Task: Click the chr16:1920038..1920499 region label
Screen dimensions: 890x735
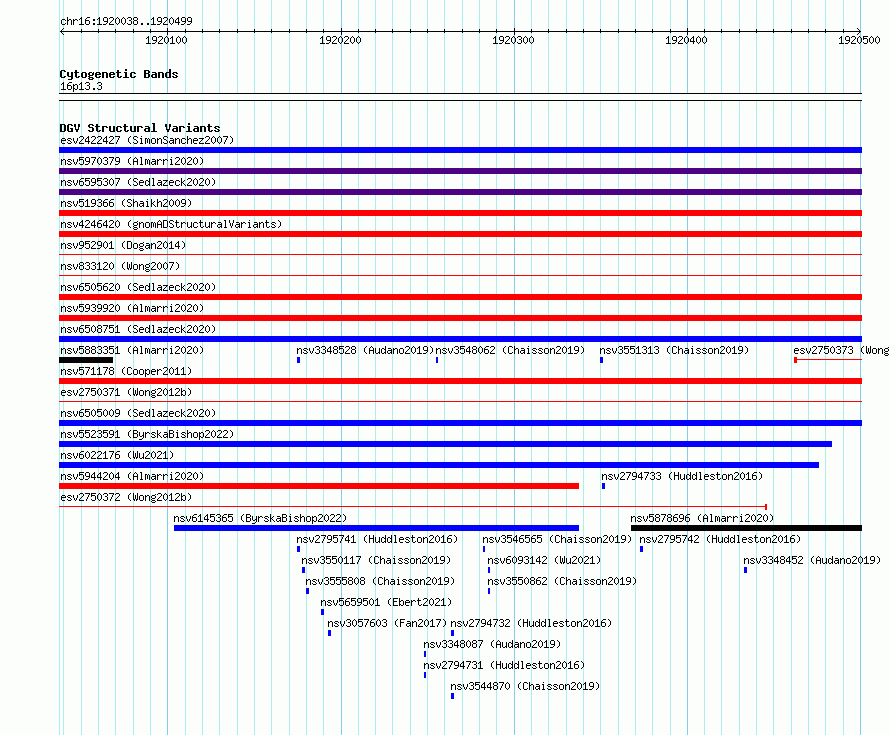Action: point(126,21)
